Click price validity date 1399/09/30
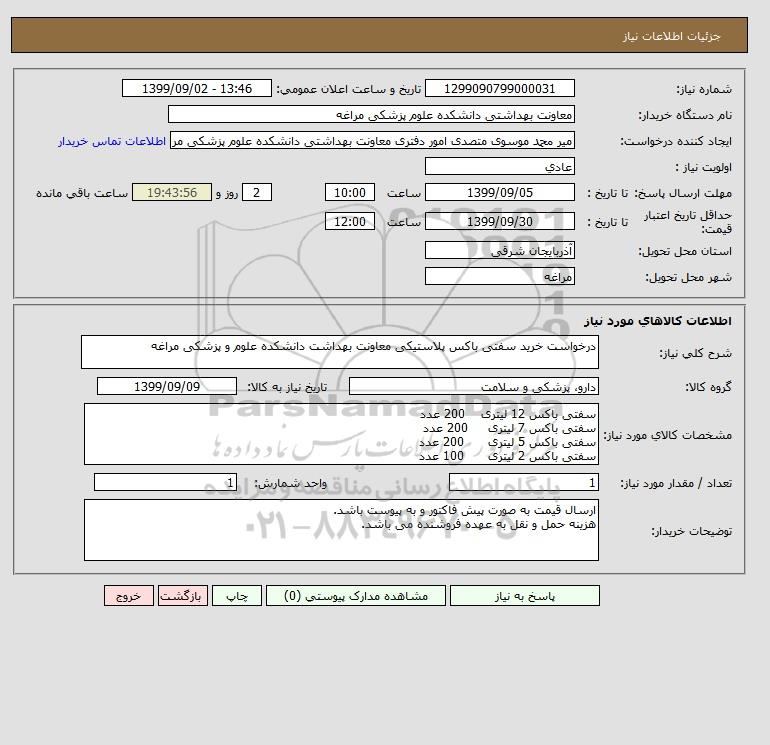Image resolution: width=770 pixels, height=745 pixels. click(499, 221)
